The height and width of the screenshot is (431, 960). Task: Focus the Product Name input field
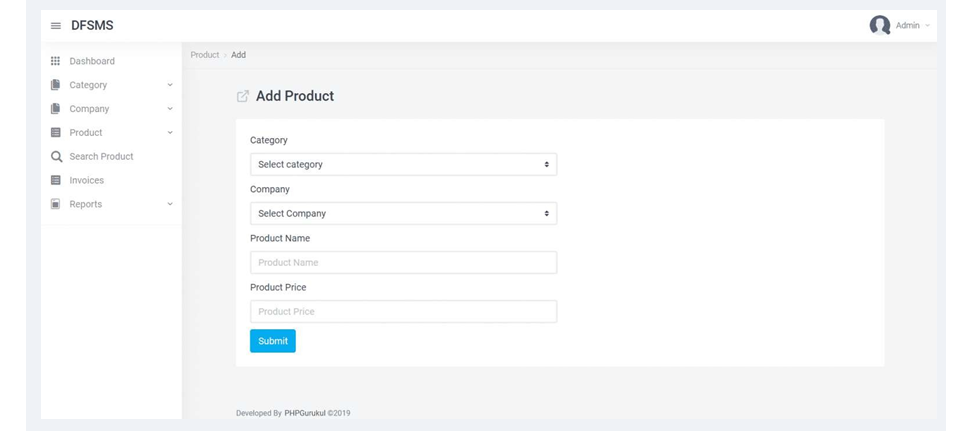pyautogui.click(x=403, y=263)
